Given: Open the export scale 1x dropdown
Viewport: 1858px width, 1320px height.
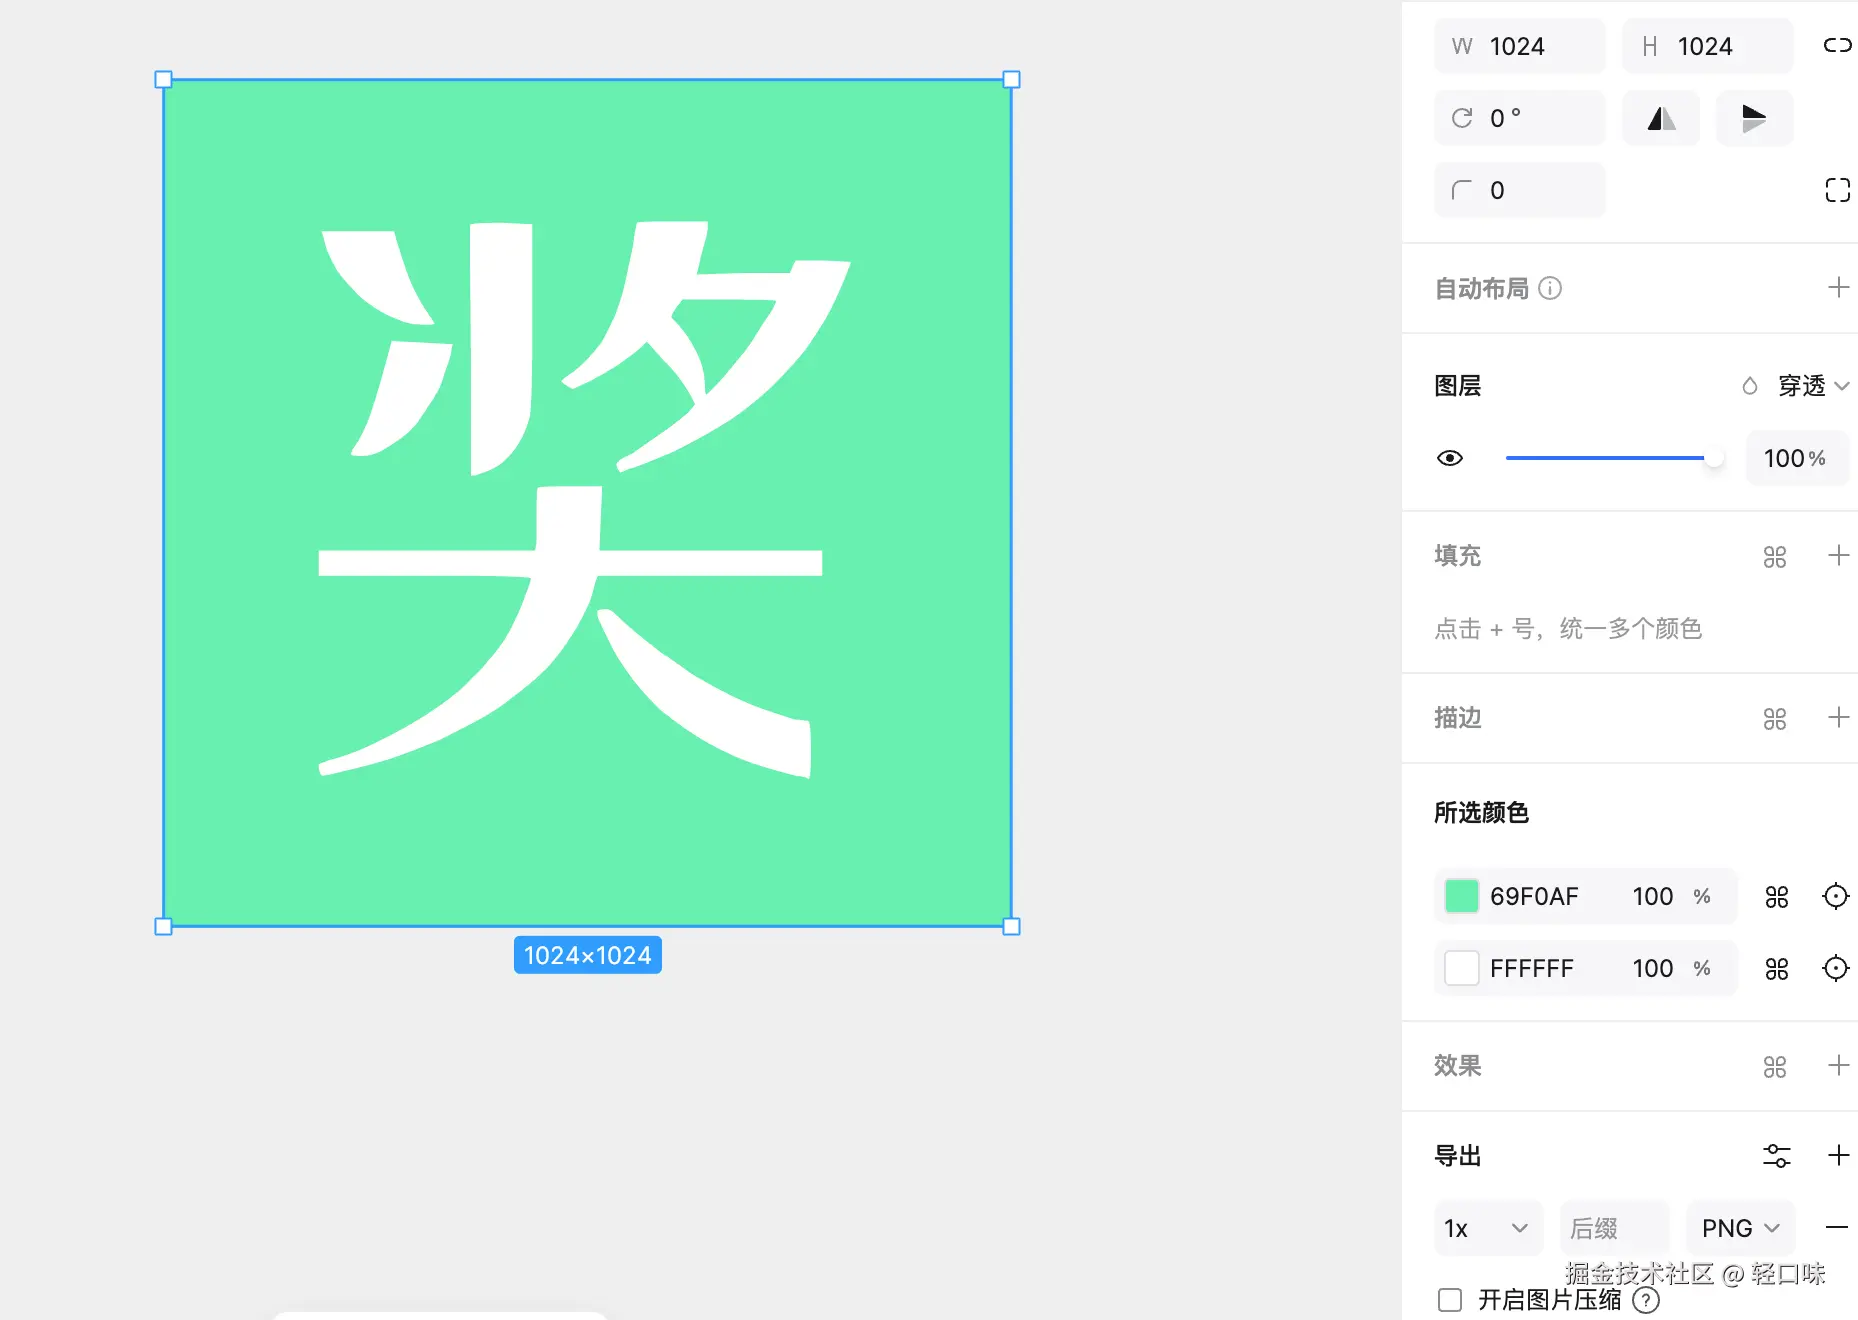Looking at the screenshot, I should 1488,1228.
